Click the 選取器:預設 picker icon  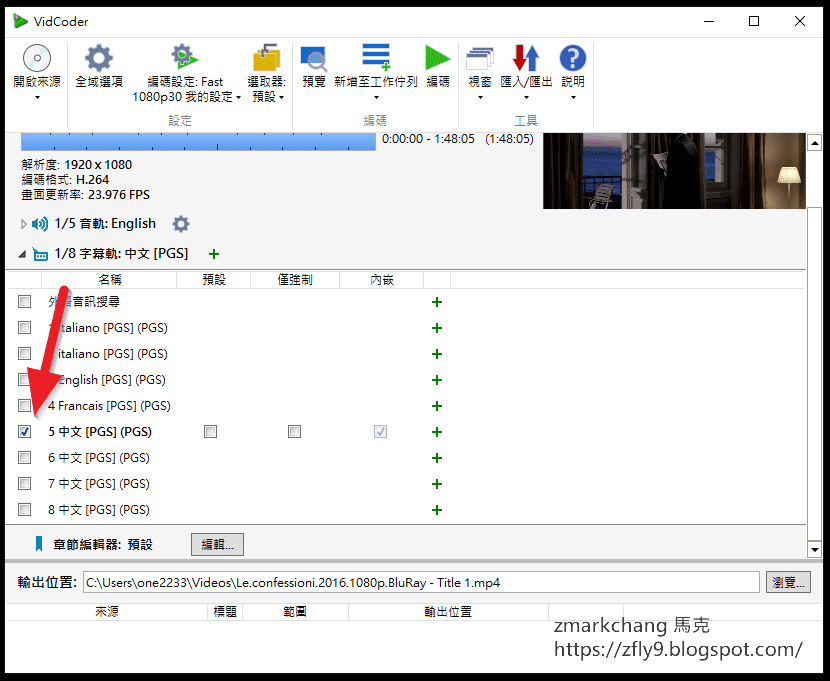pyautogui.click(x=267, y=58)
